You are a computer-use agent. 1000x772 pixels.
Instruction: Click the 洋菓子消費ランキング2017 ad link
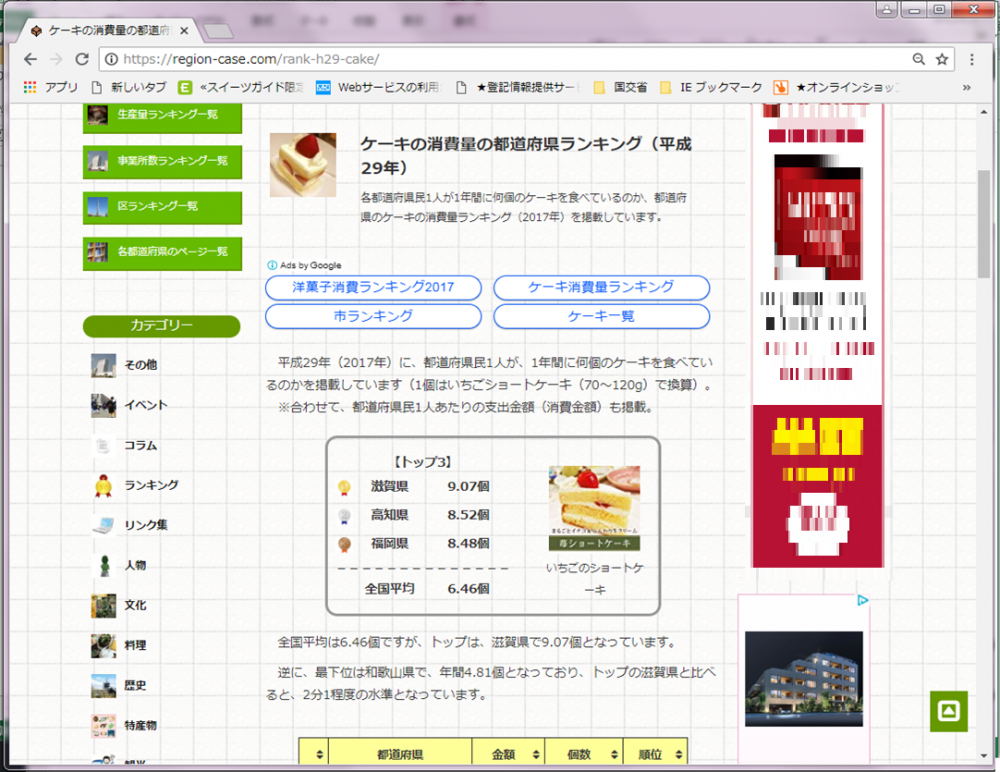[x=373, y=287]
